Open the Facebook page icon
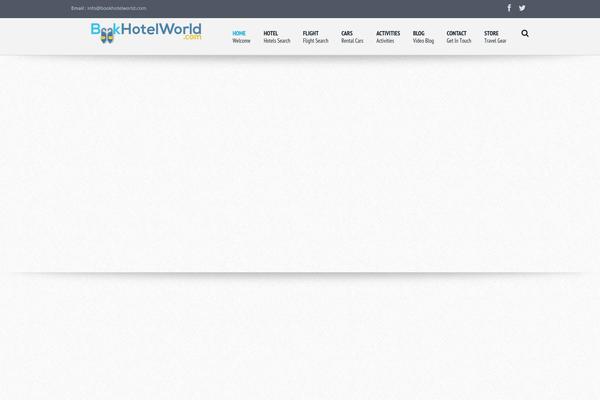This screenshot has height=400, width=600. pyautogui.click(x=509, y=8)
